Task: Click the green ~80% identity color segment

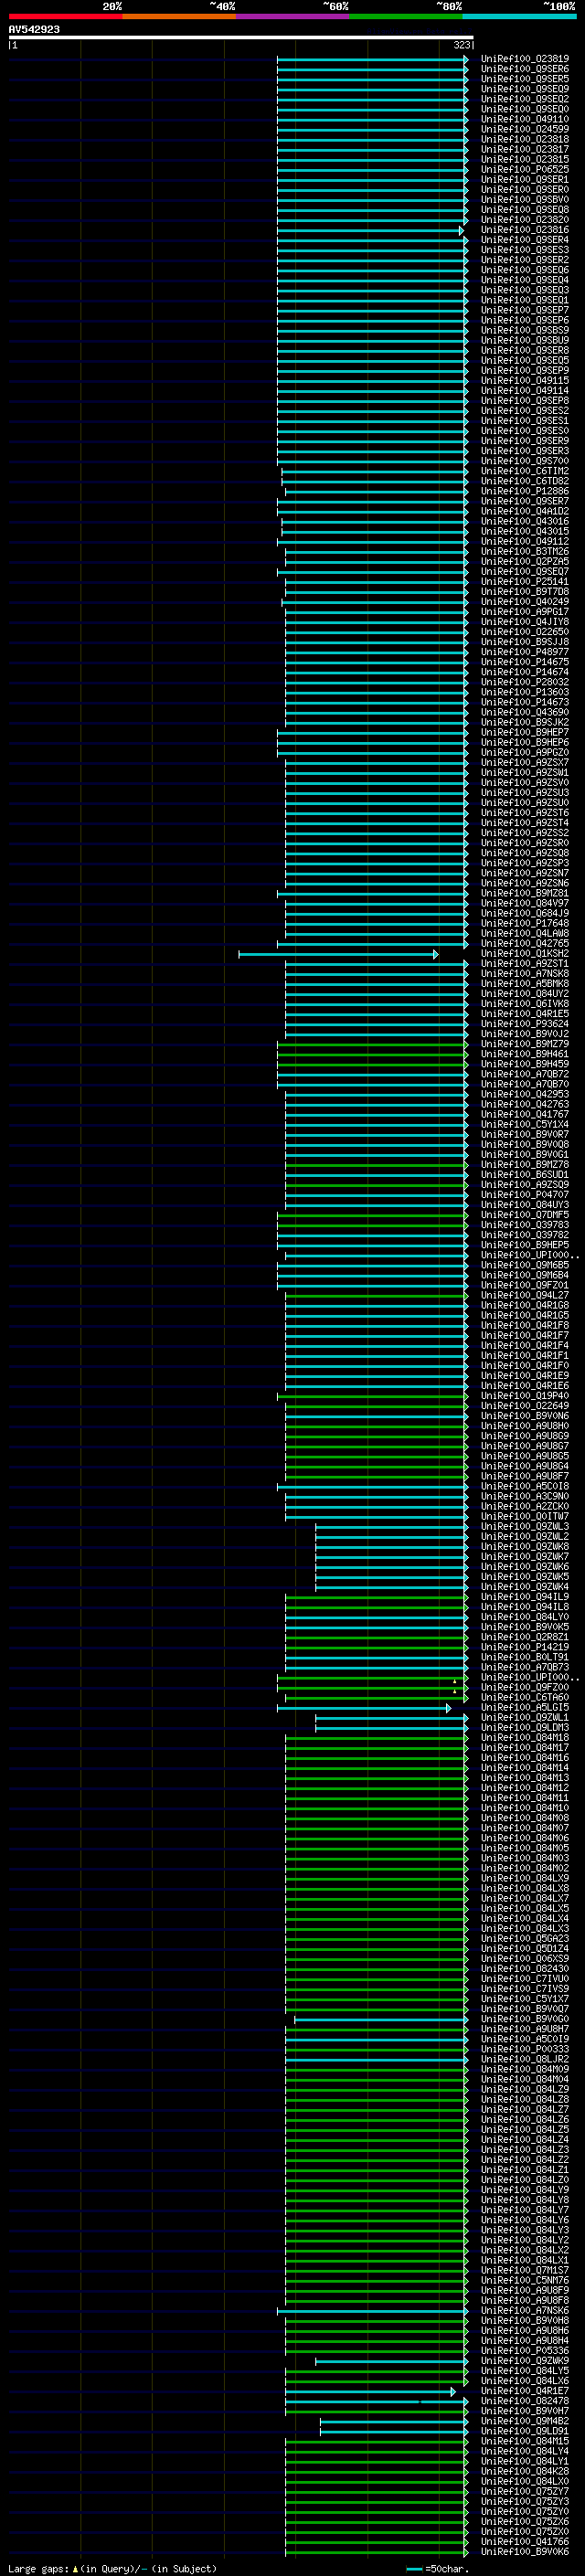Action: [406, 16]
